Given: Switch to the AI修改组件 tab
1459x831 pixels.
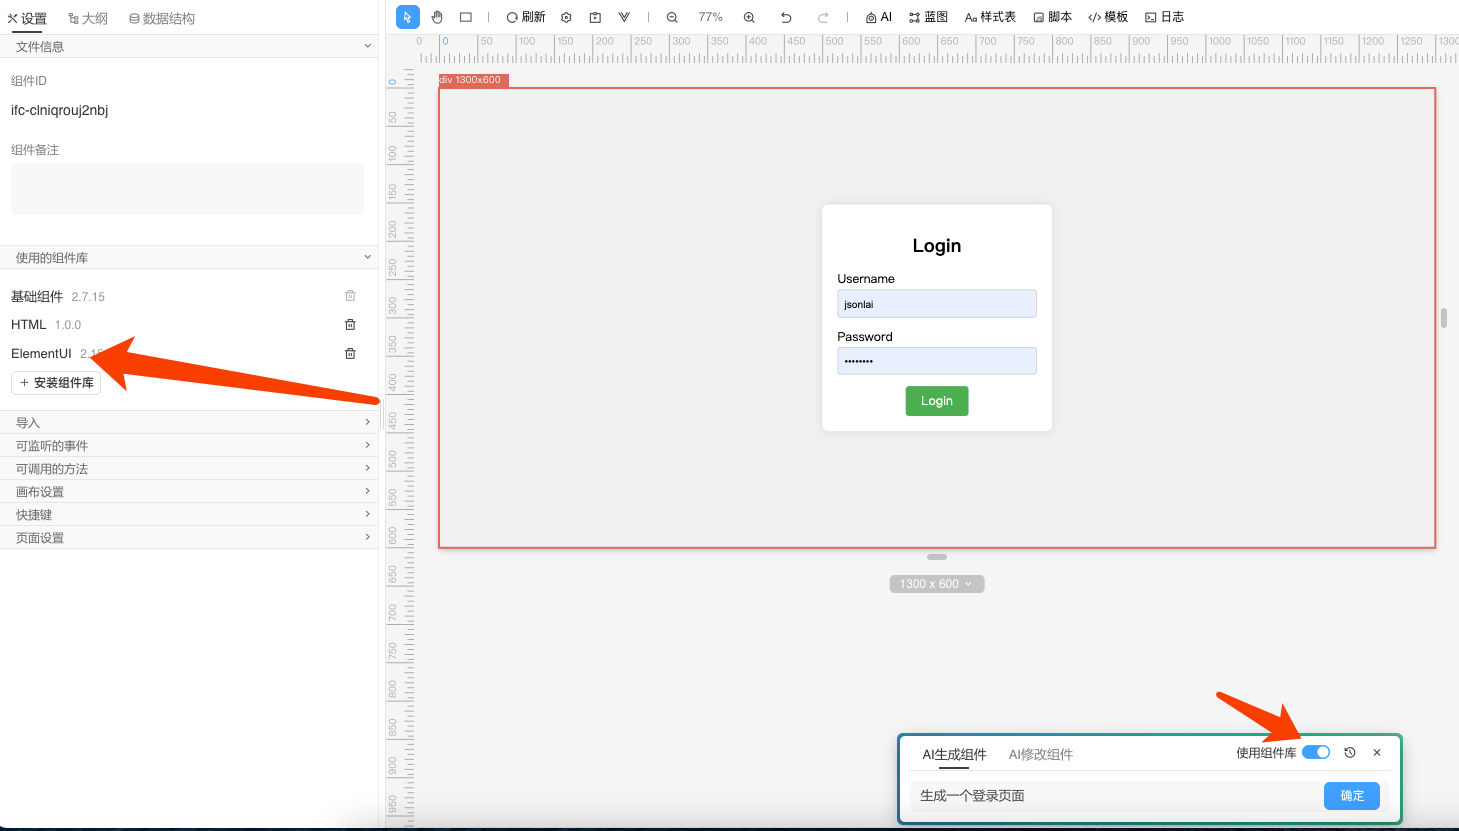Looking at the screenshot, I should pyautogui.click(x=1040, y=754).
